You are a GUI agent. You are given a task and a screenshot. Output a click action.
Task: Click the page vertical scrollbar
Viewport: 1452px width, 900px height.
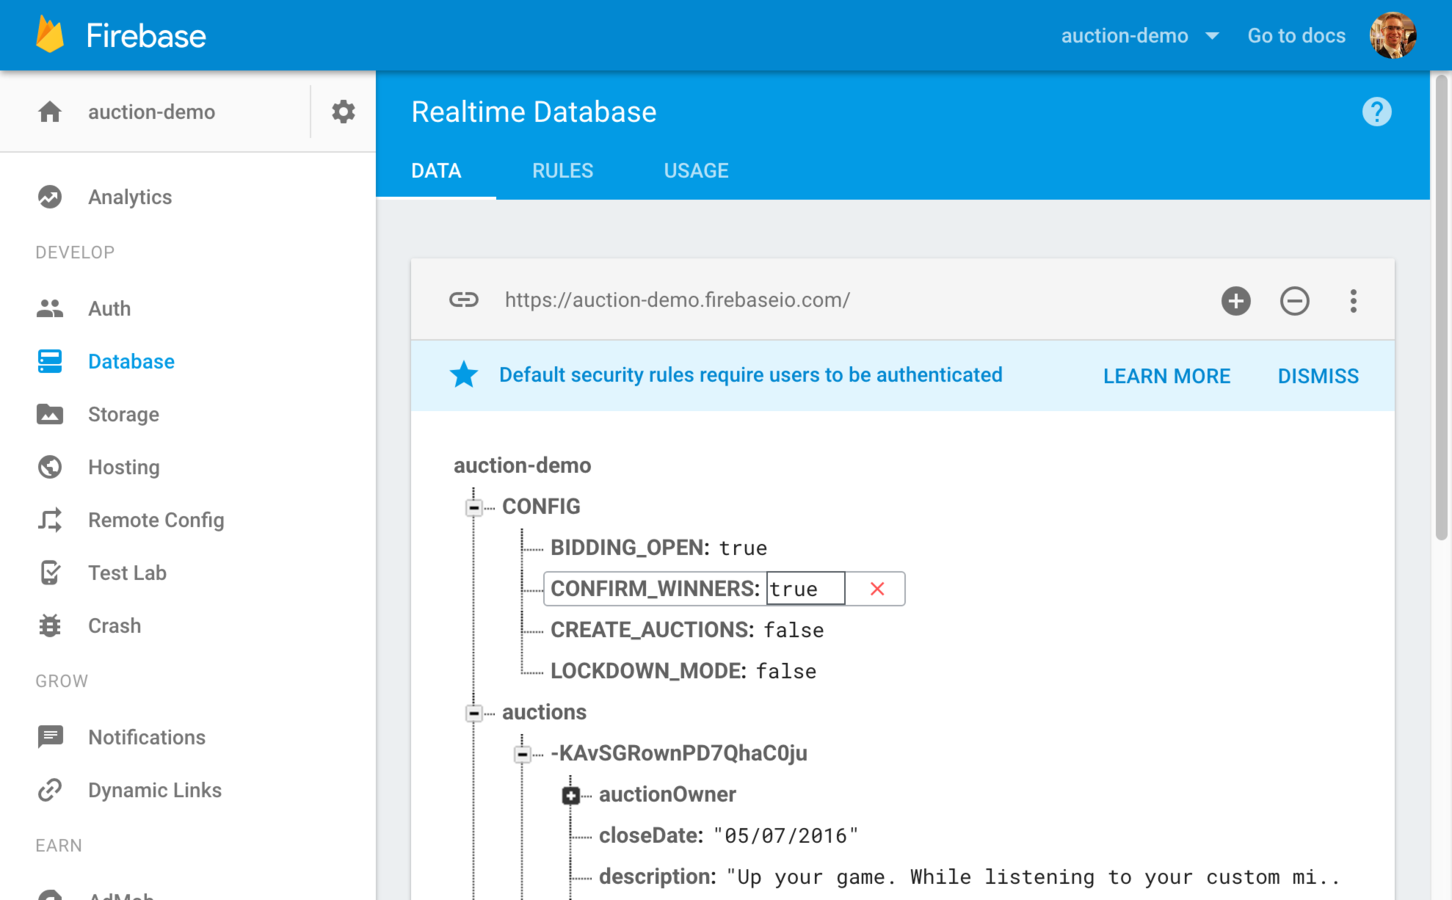[x=1441, y=306]
